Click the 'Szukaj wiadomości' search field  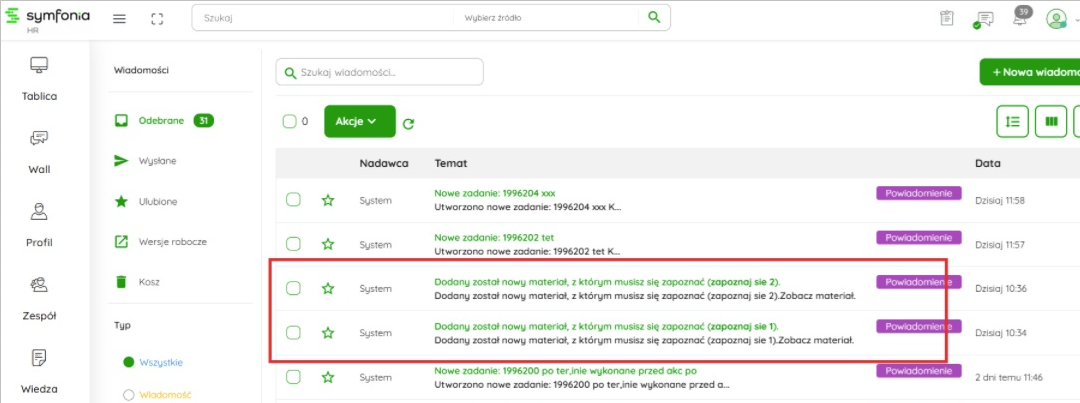380,72
